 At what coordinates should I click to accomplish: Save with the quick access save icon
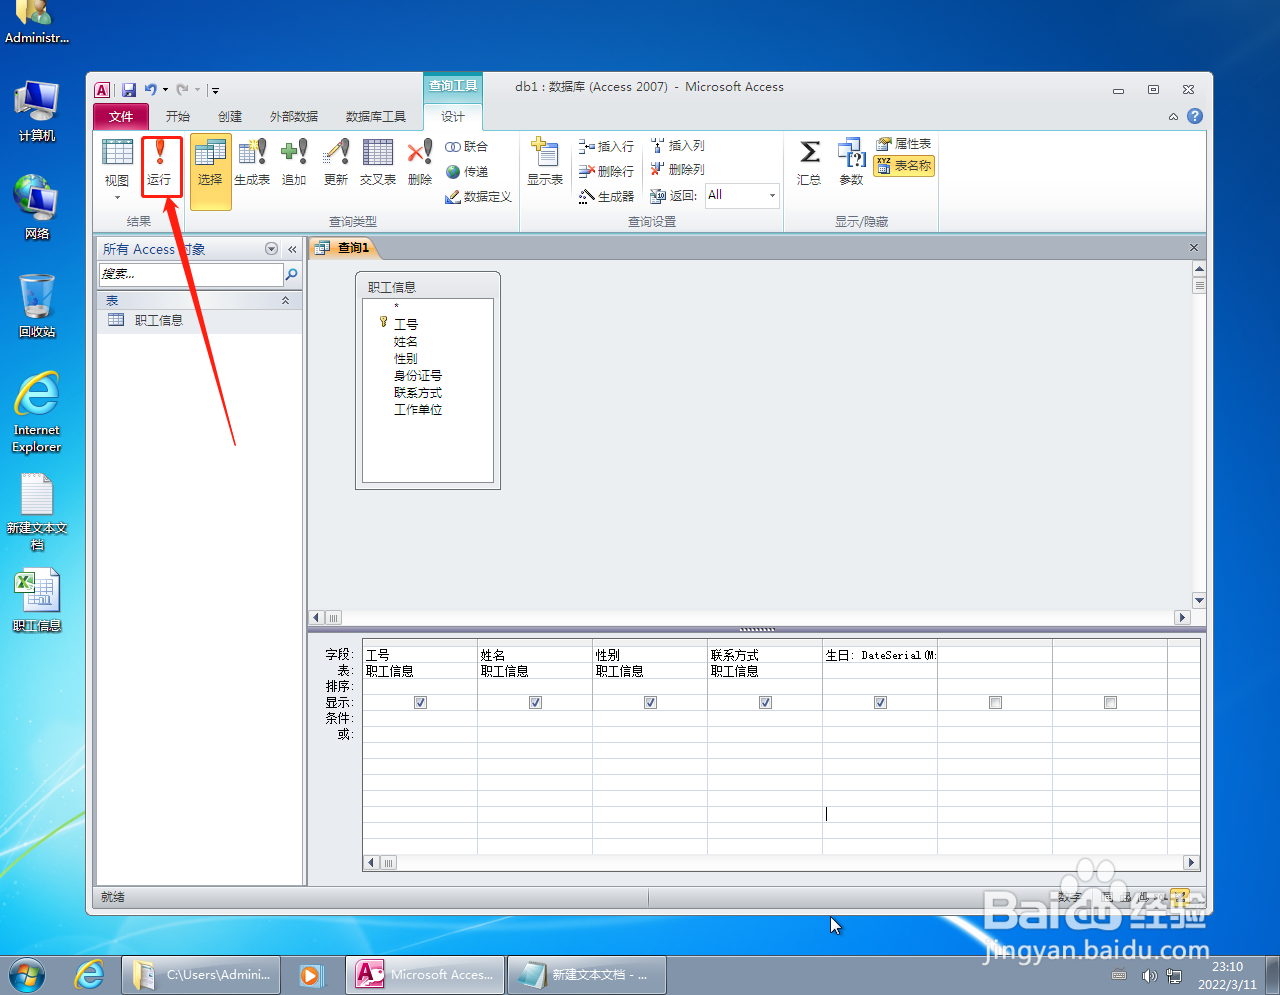[129, 90]
